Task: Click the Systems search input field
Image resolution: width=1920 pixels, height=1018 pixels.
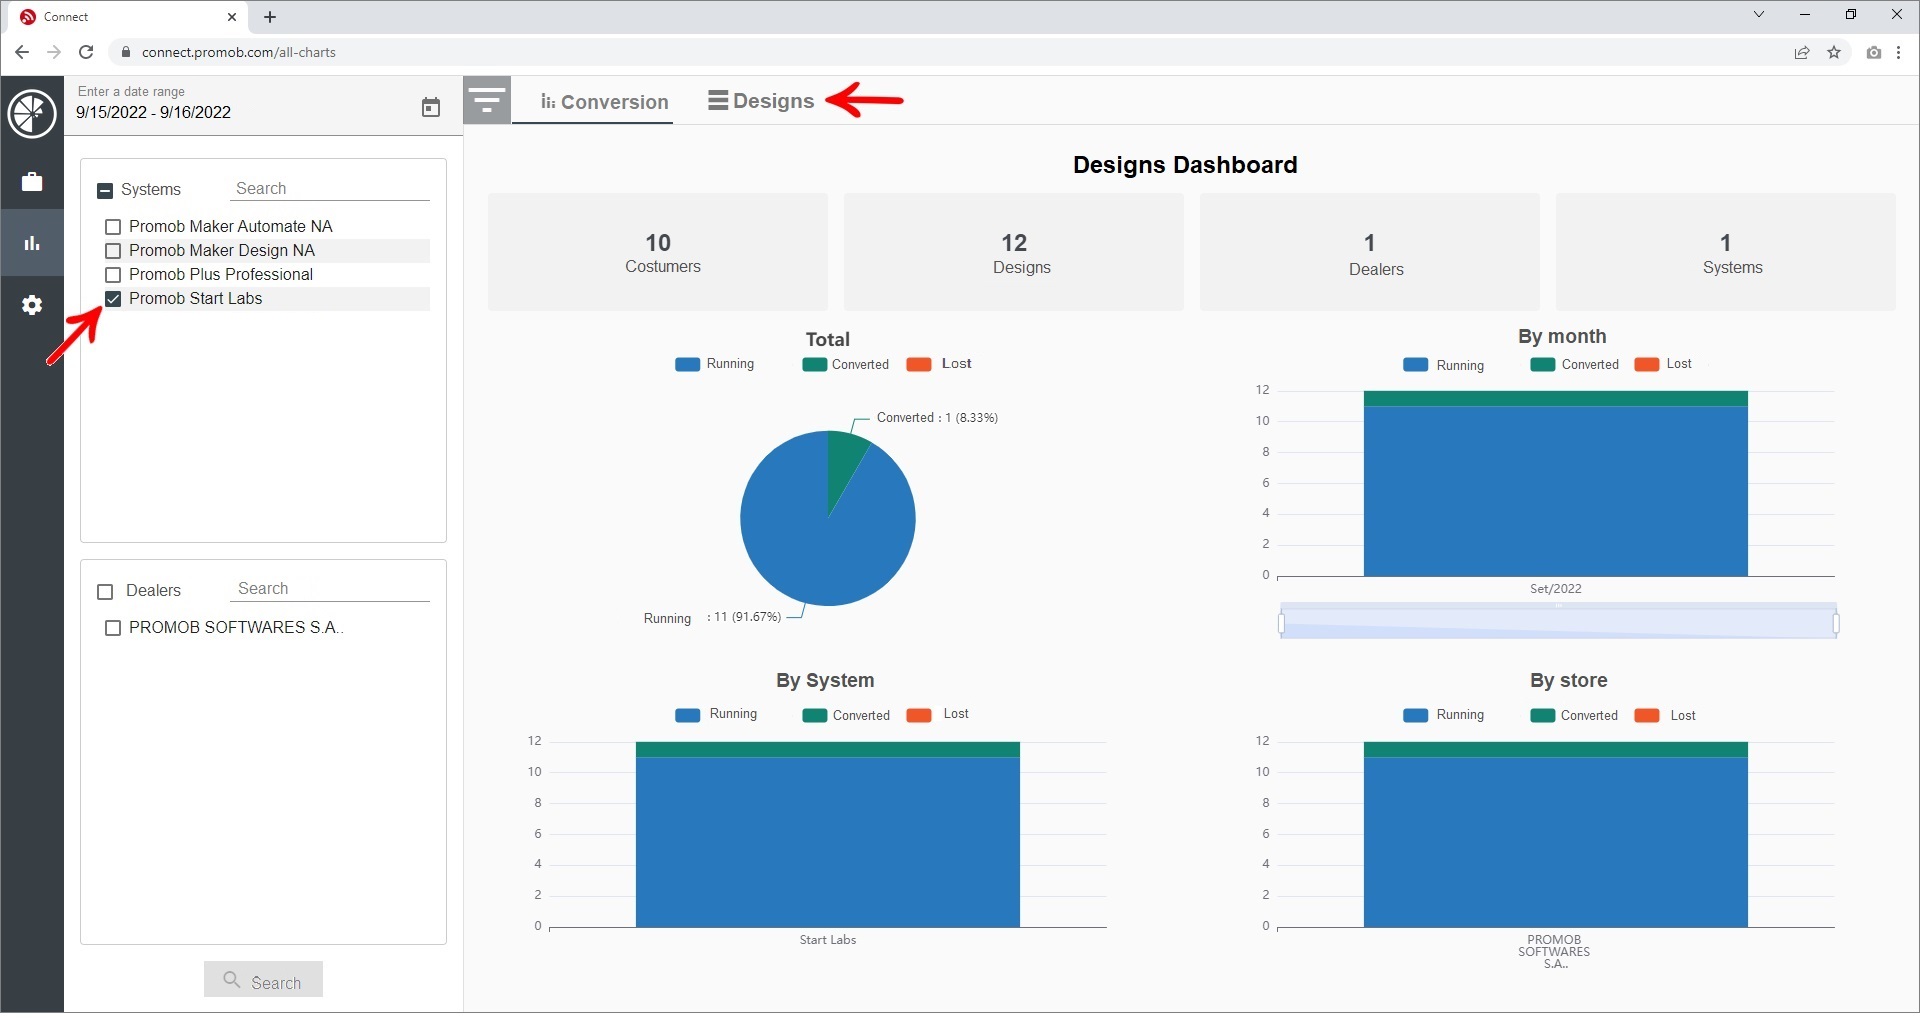Action: tap(330, 189)
